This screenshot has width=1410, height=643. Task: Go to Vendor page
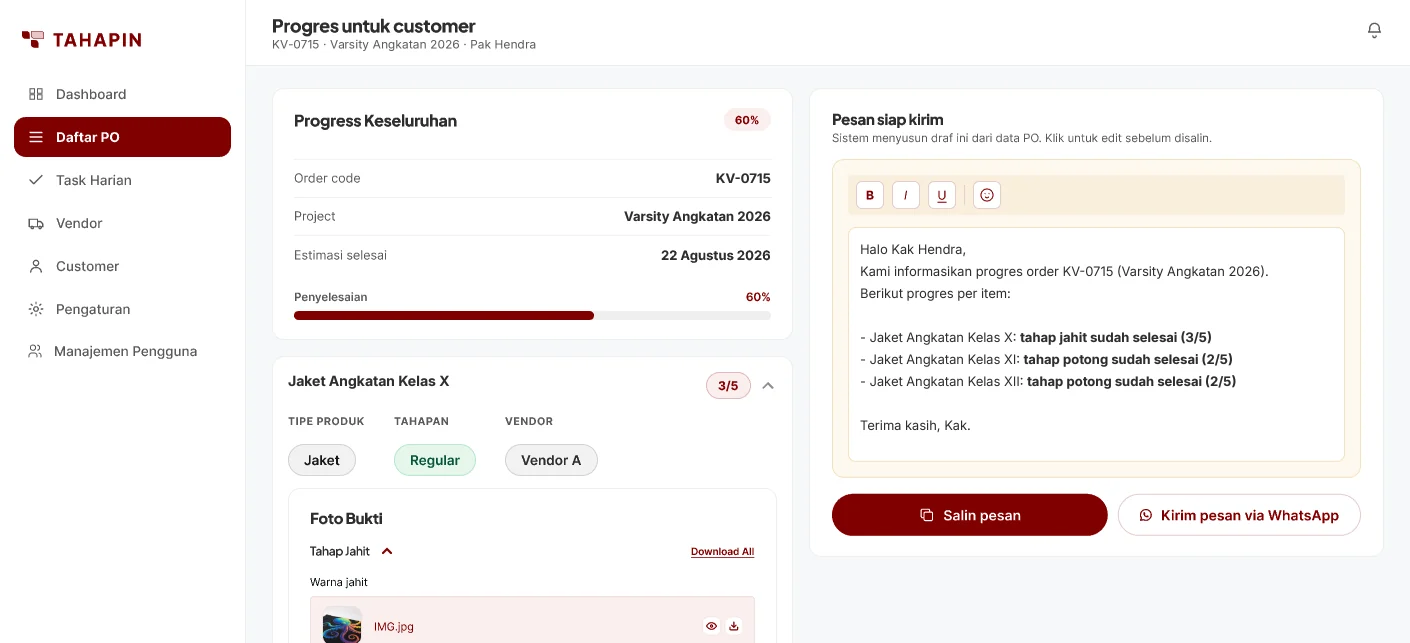[122, 223]
